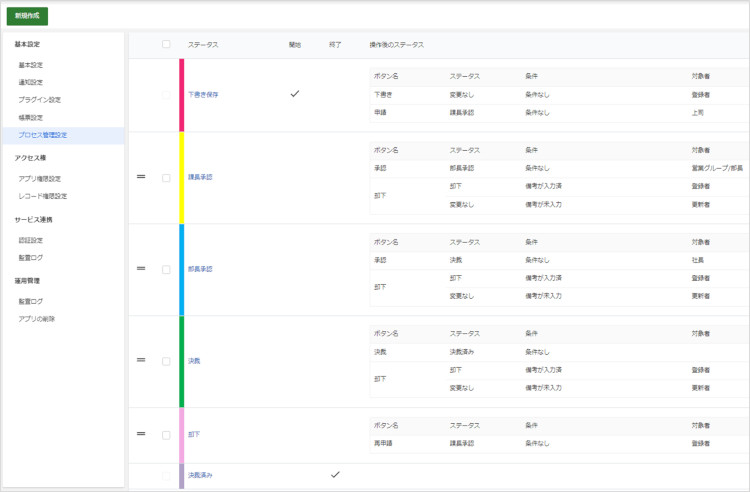Grab the drag handle of 課長承認 row
The image size is (750, 492).
pos(141,176)
